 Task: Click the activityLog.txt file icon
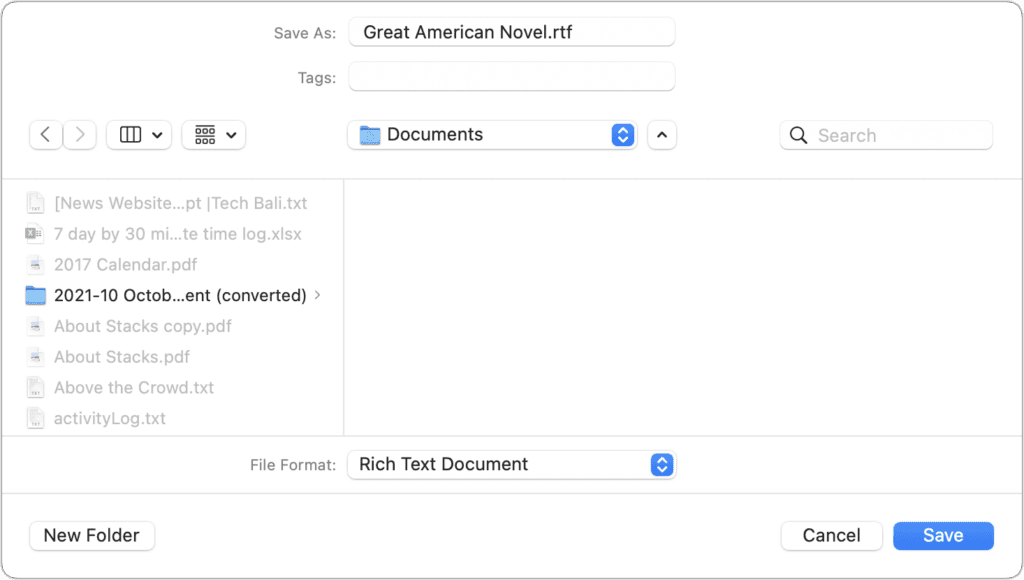coord(36,418)
